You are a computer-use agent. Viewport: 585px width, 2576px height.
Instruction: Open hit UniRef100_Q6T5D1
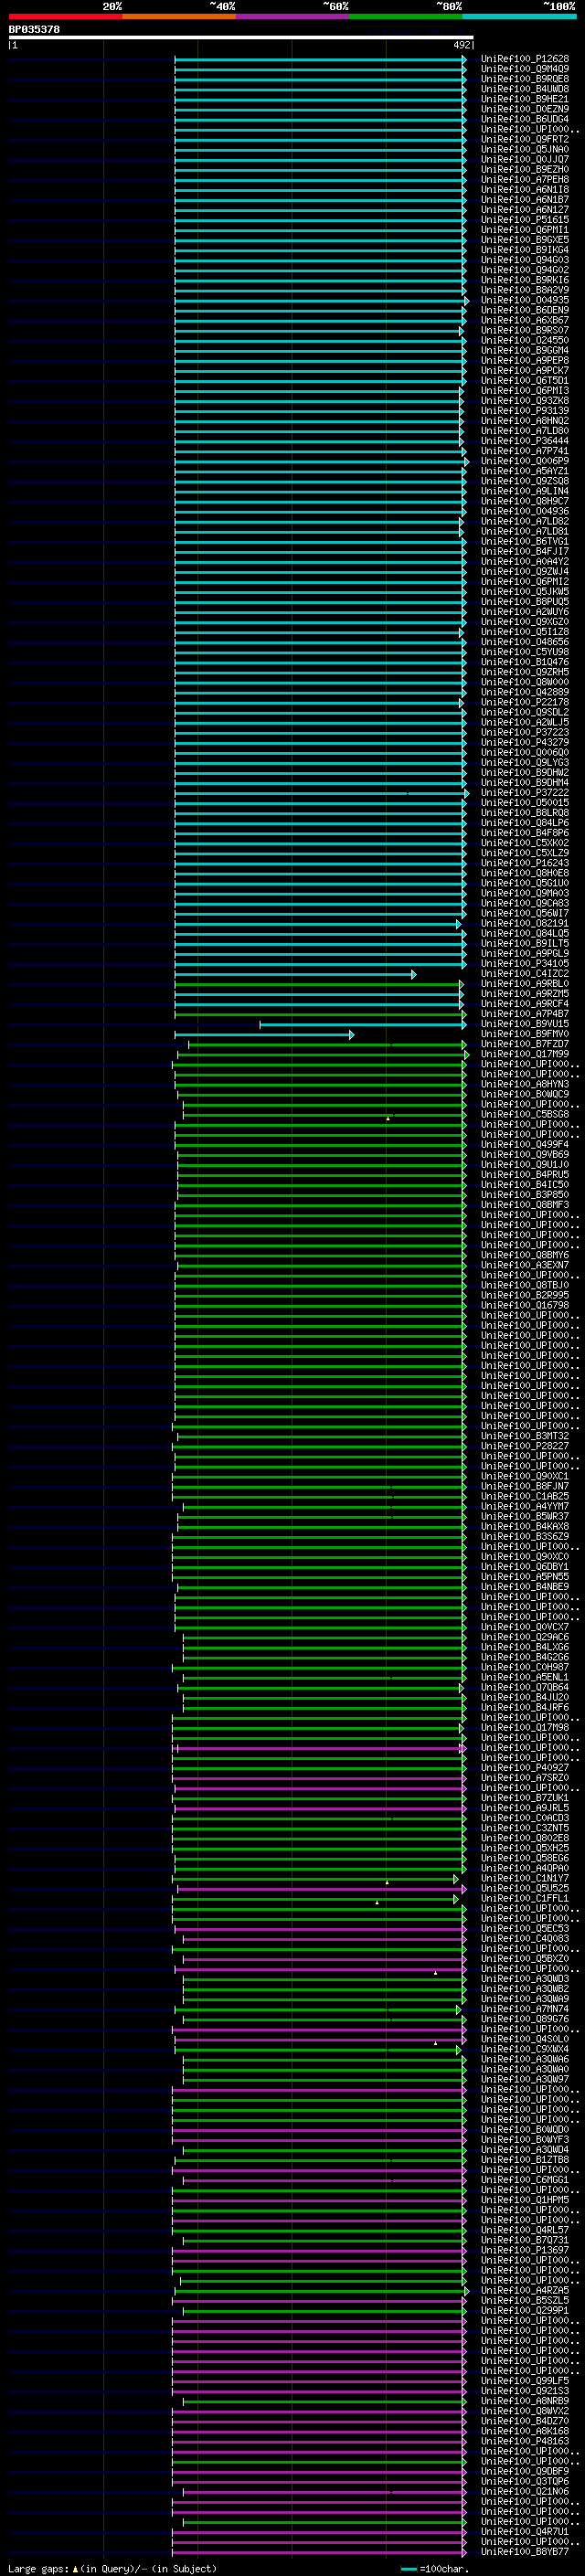coord(525,381)
